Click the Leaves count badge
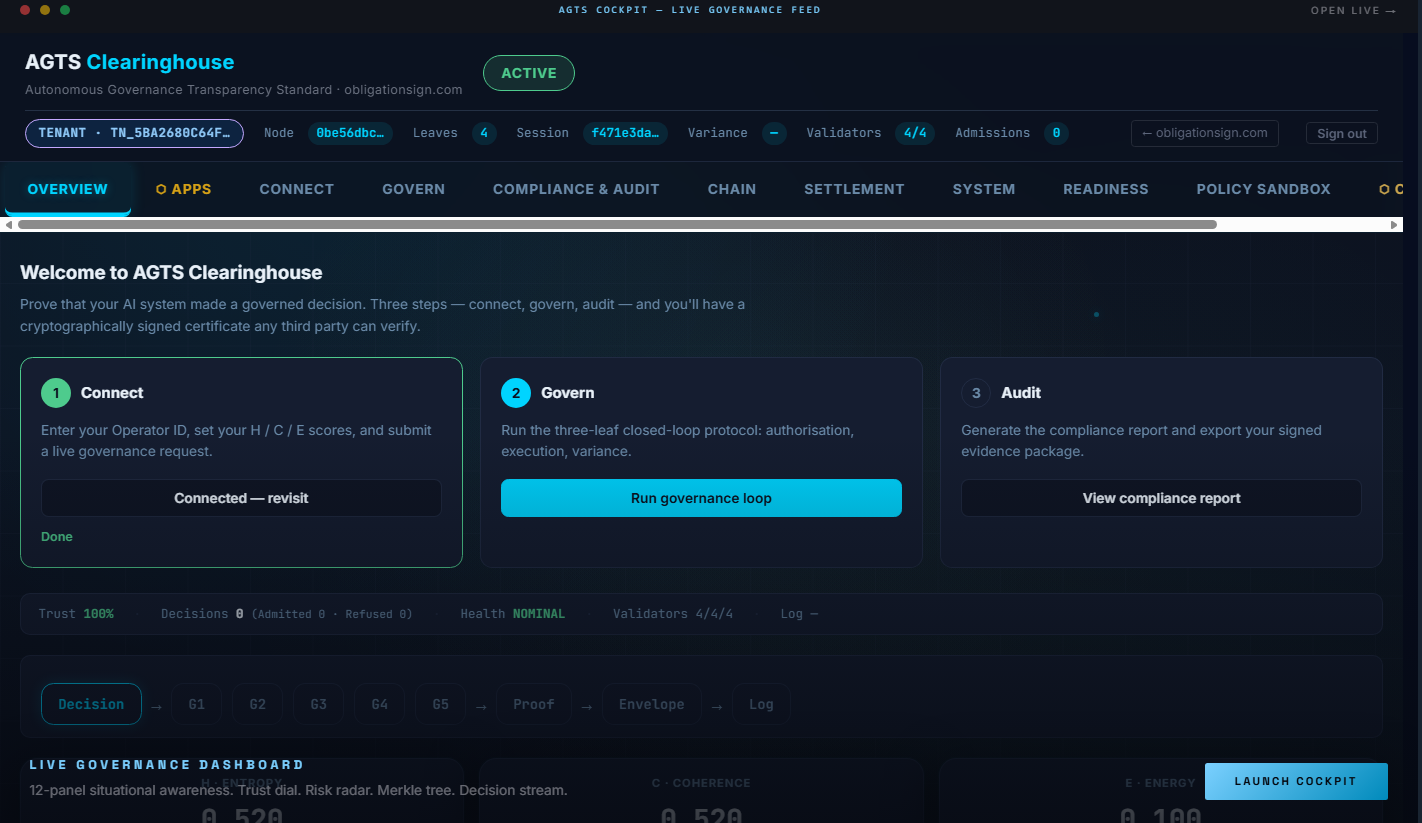The width and height of the screenshot is (1422, 823). coord(484,133)
